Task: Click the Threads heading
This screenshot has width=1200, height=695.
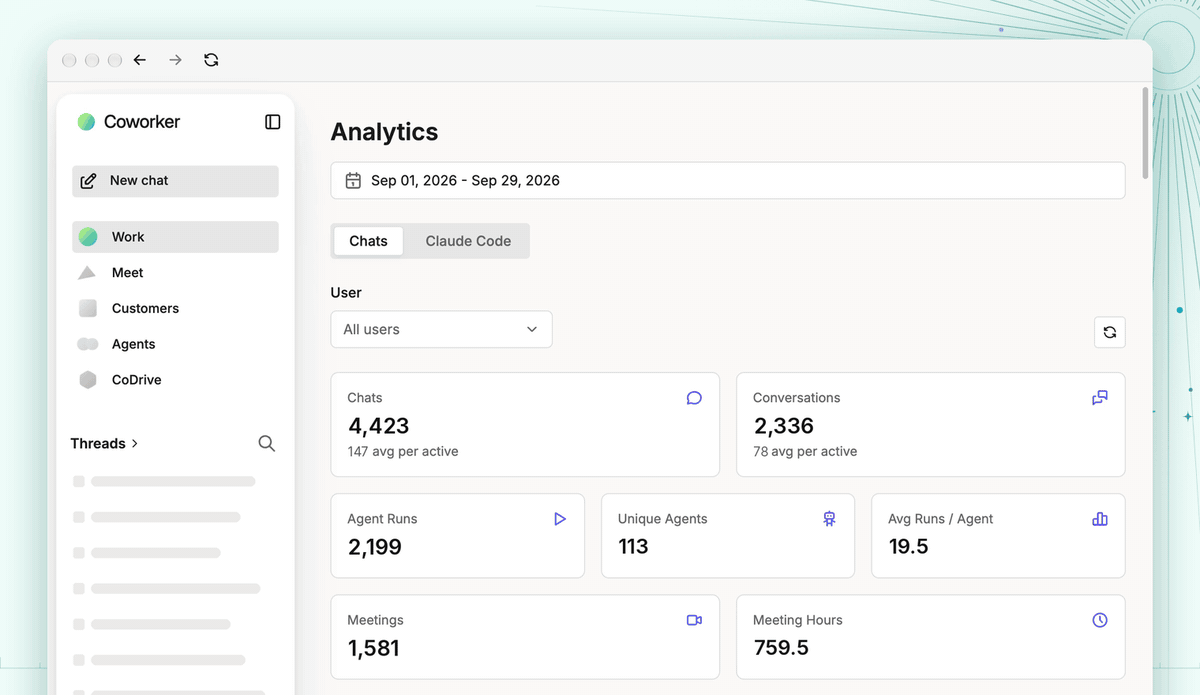Action: pyautogui.click(x=98, y=443)
